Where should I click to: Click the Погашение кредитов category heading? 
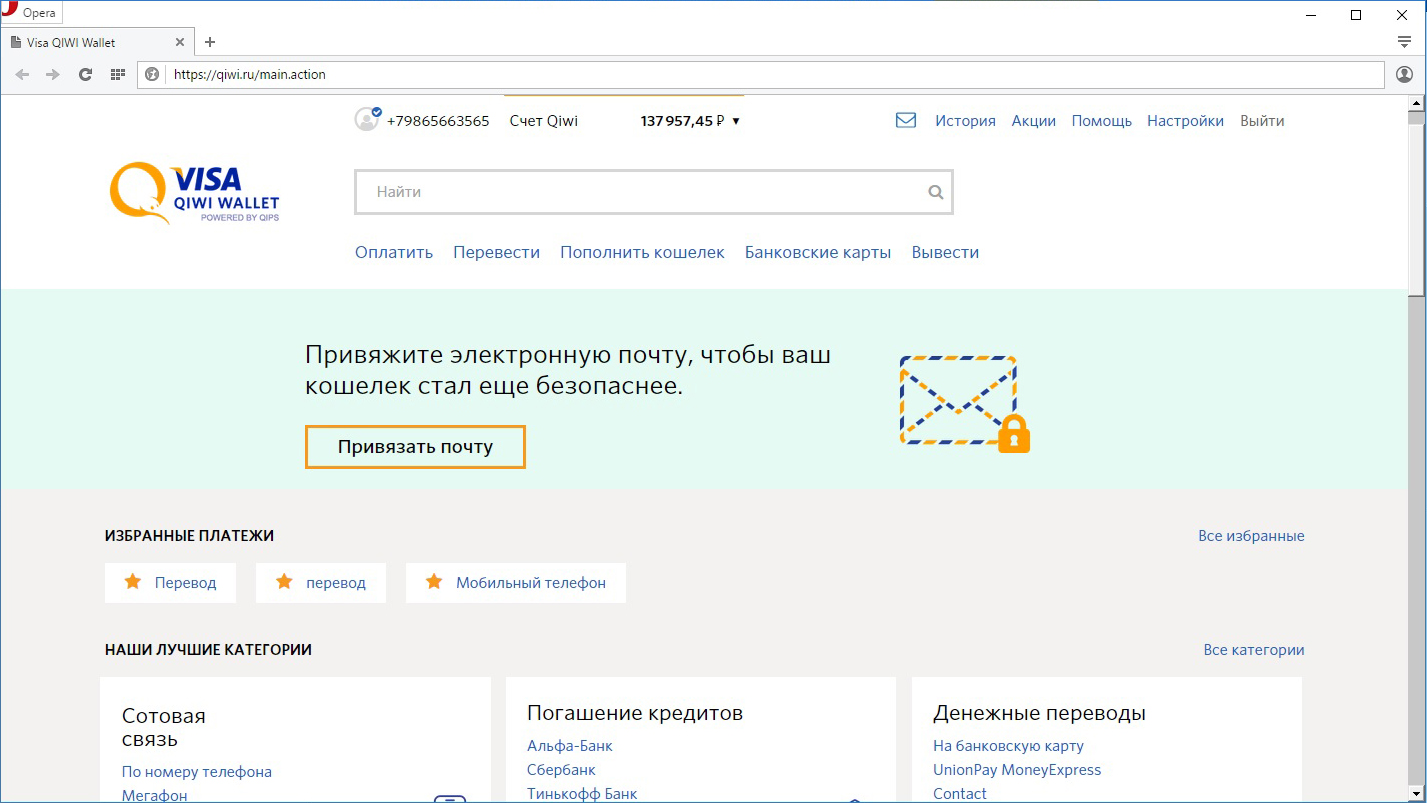635,713
